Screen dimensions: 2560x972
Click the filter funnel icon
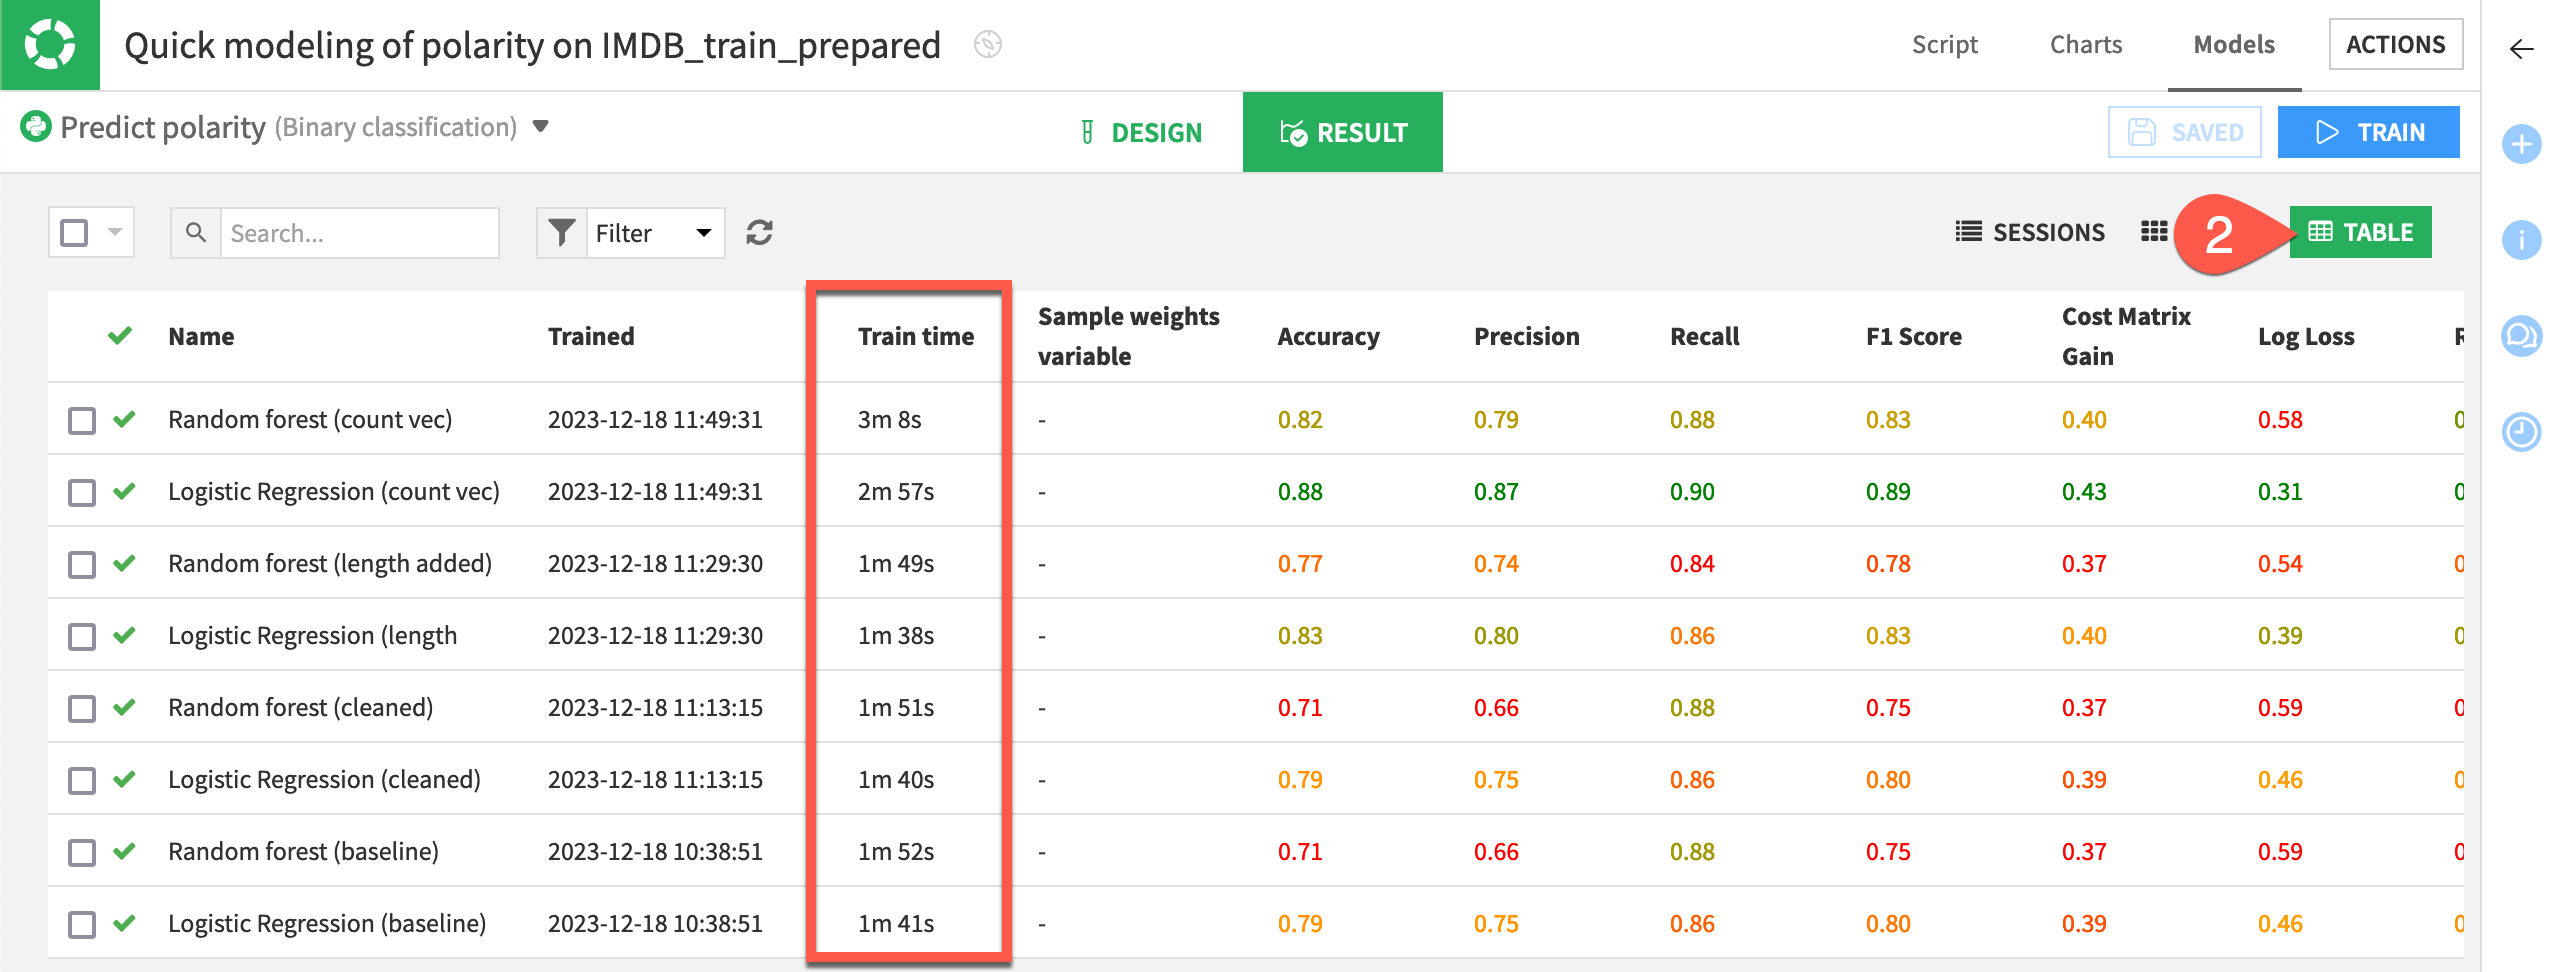562,233
